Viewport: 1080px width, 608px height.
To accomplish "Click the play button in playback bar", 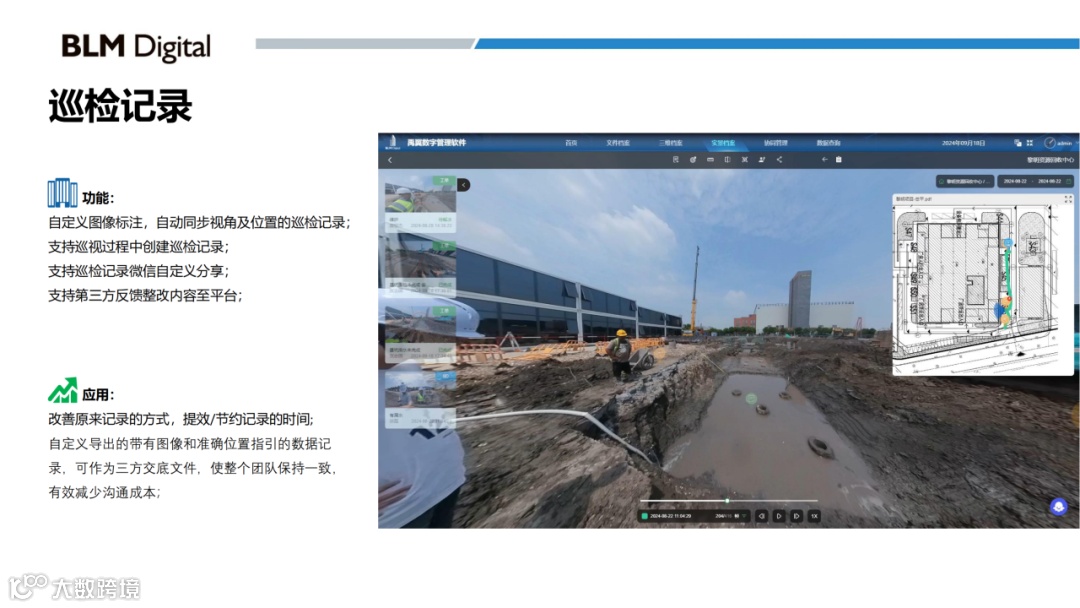I will pos(779,516).
